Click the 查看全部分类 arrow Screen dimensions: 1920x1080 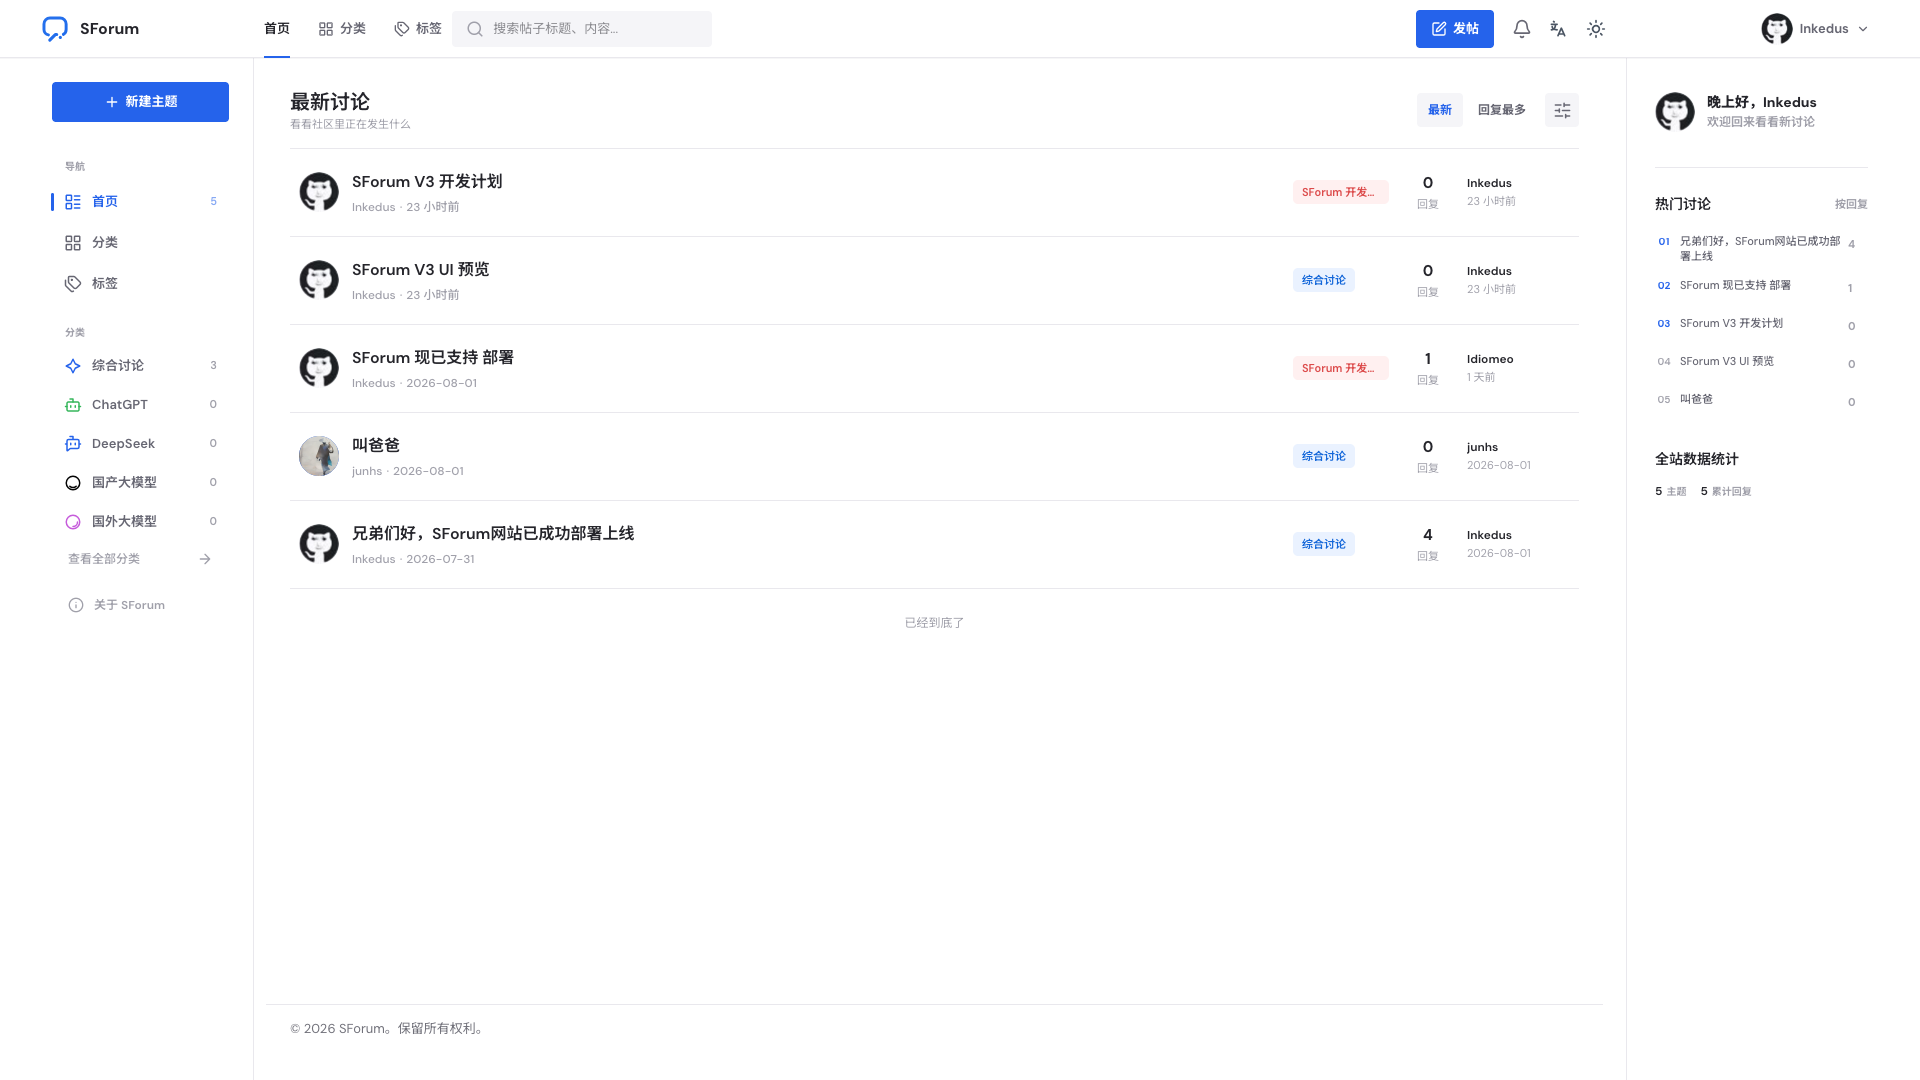[205, 559]
